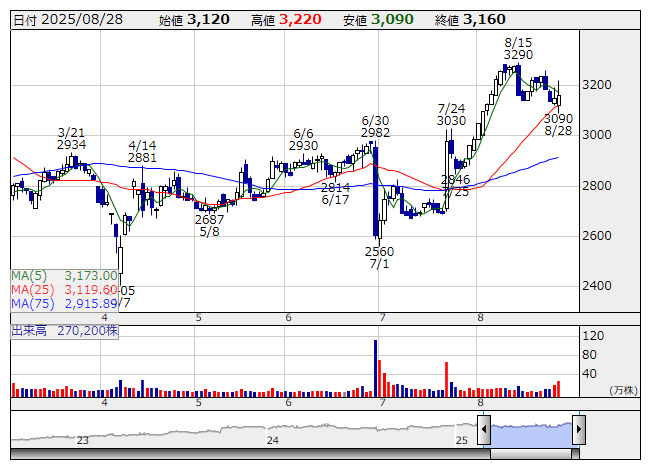
Task: Click the 高値 3,220 high price
Action: tap(286, 20)
